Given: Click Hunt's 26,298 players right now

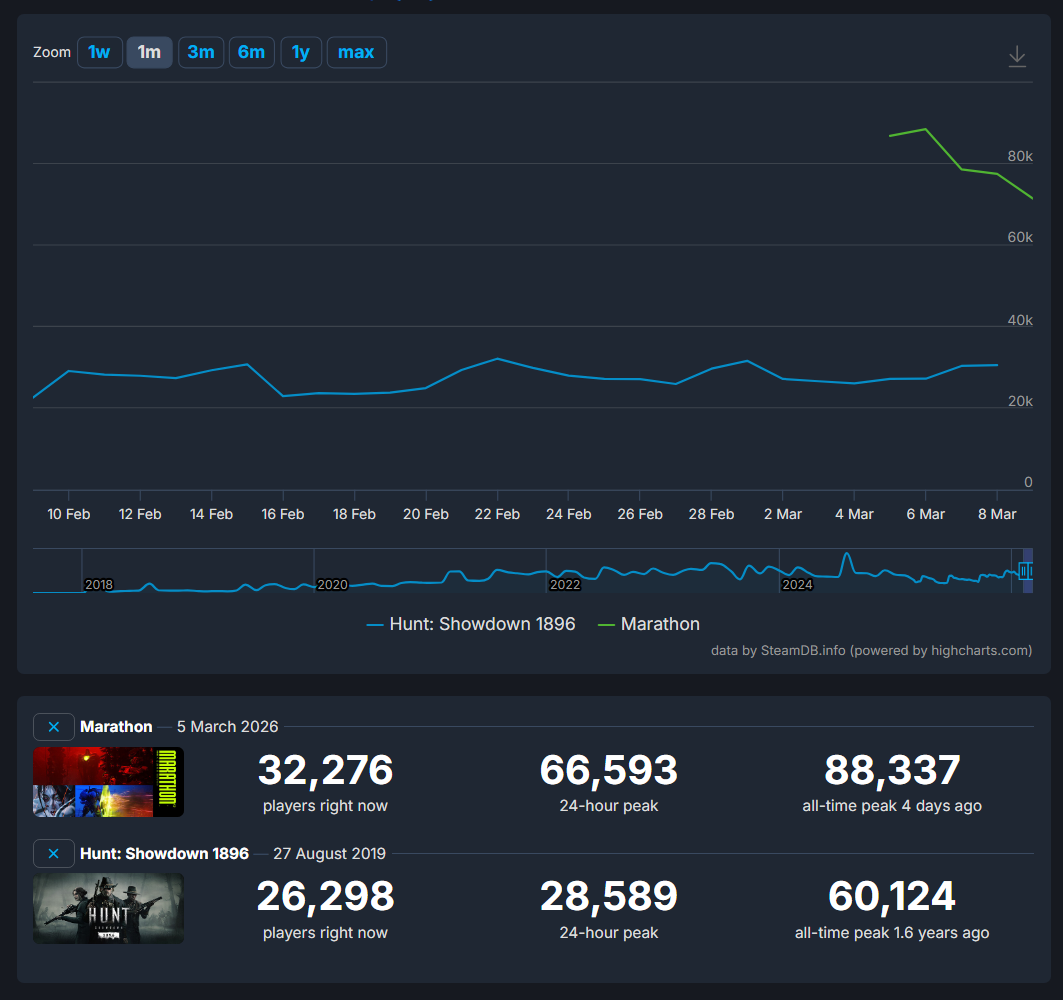Looking at the screenshot, I should 325,896.
